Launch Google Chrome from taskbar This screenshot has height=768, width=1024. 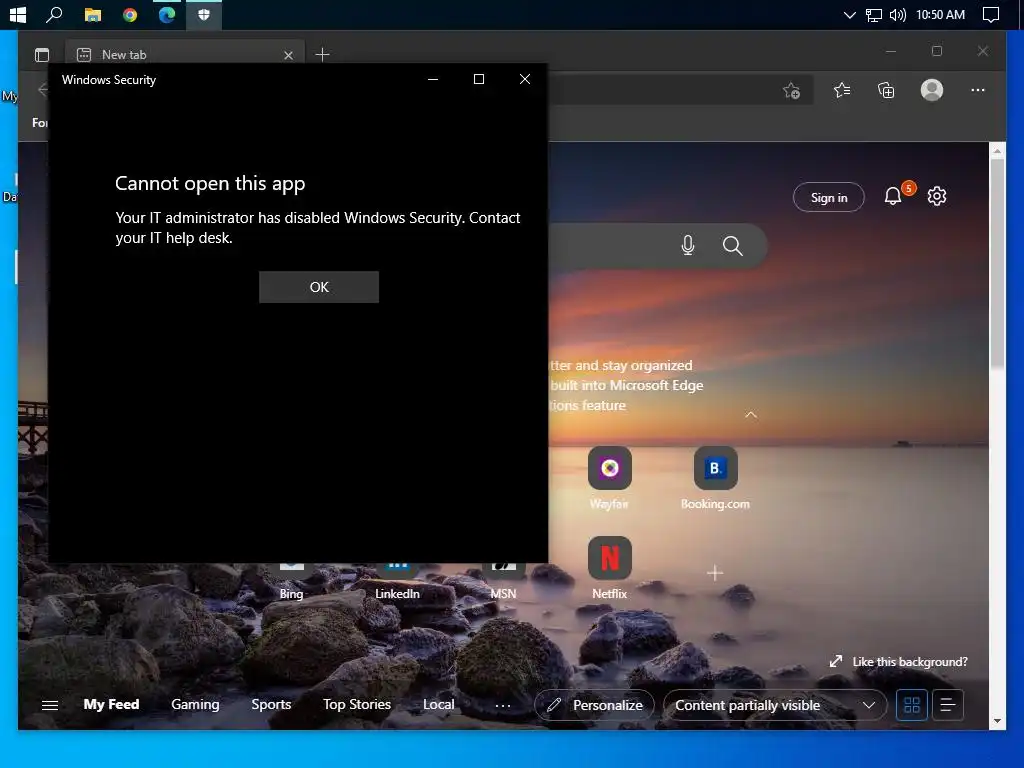(x=130, y=14)
